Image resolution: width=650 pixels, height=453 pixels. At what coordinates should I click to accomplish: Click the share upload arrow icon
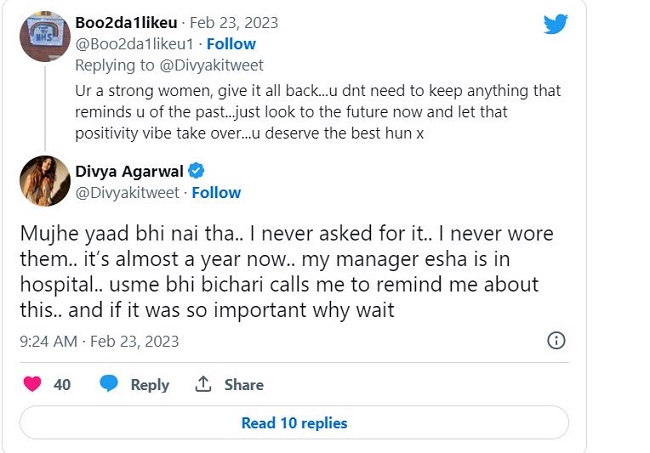click(x=203, y=384)
